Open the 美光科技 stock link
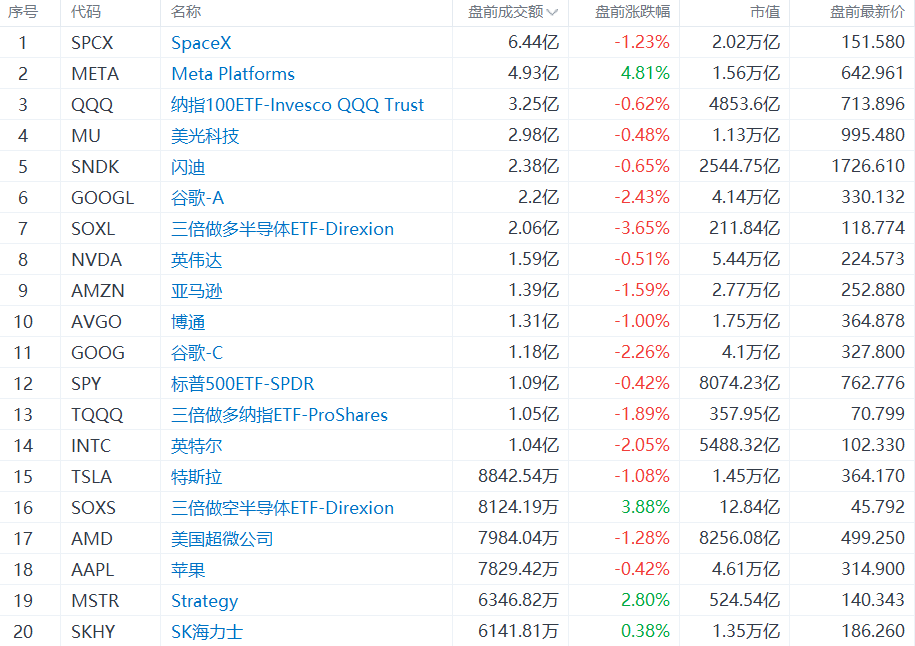Viewport: 915px width, 646px height. tap(205, 136)
